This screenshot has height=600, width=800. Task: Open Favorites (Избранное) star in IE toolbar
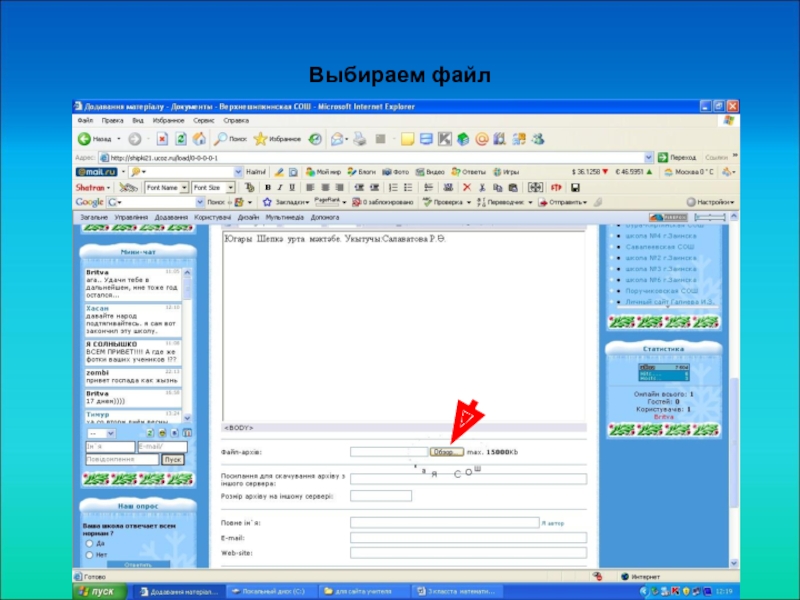[x=277, y=139]
